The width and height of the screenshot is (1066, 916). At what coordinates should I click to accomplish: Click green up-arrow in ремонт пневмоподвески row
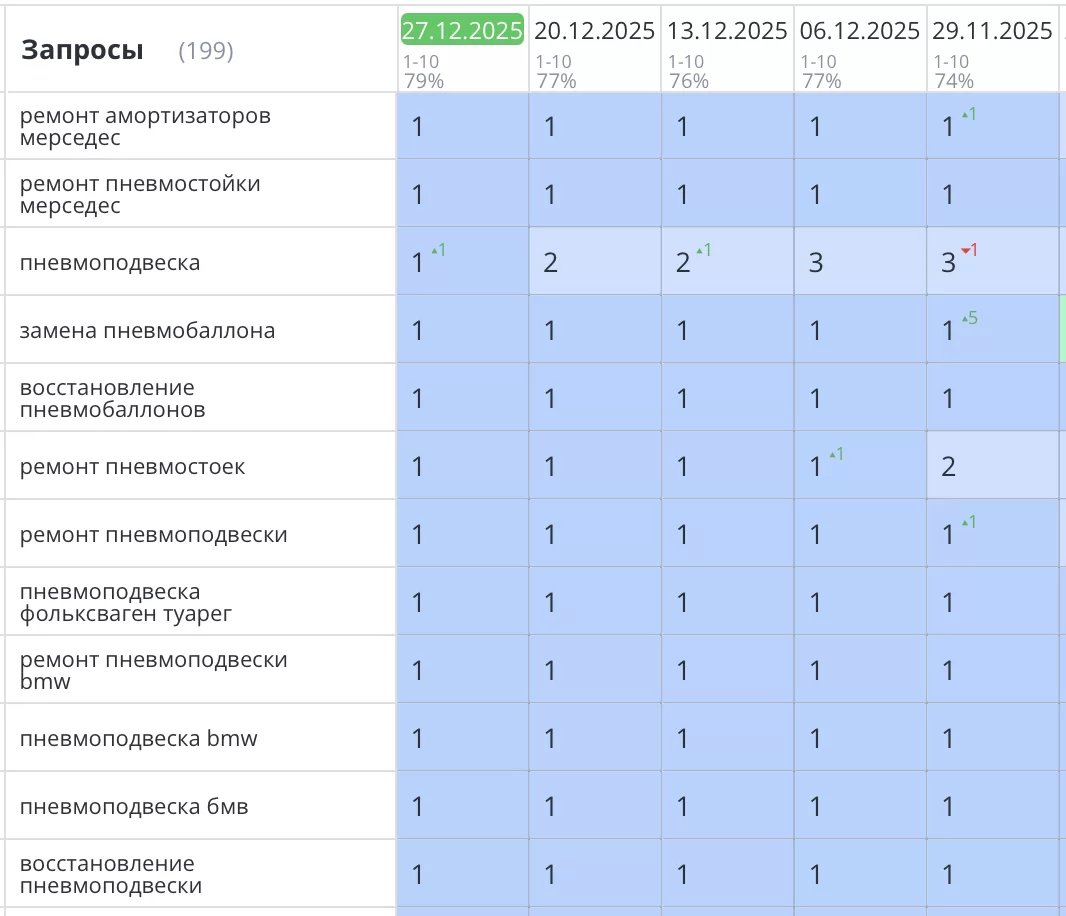coord(968,522)
